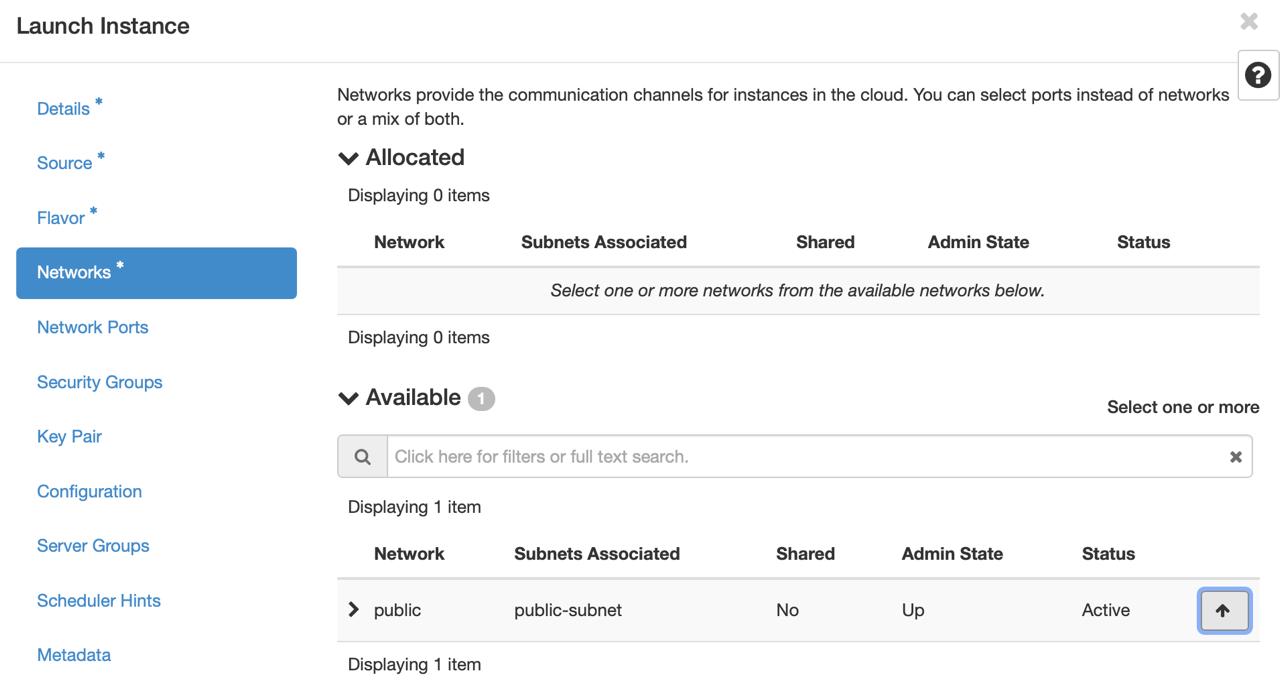This screenshot has width=1280, height=696.
Task: Select the Flavor step
Action: 62,217
